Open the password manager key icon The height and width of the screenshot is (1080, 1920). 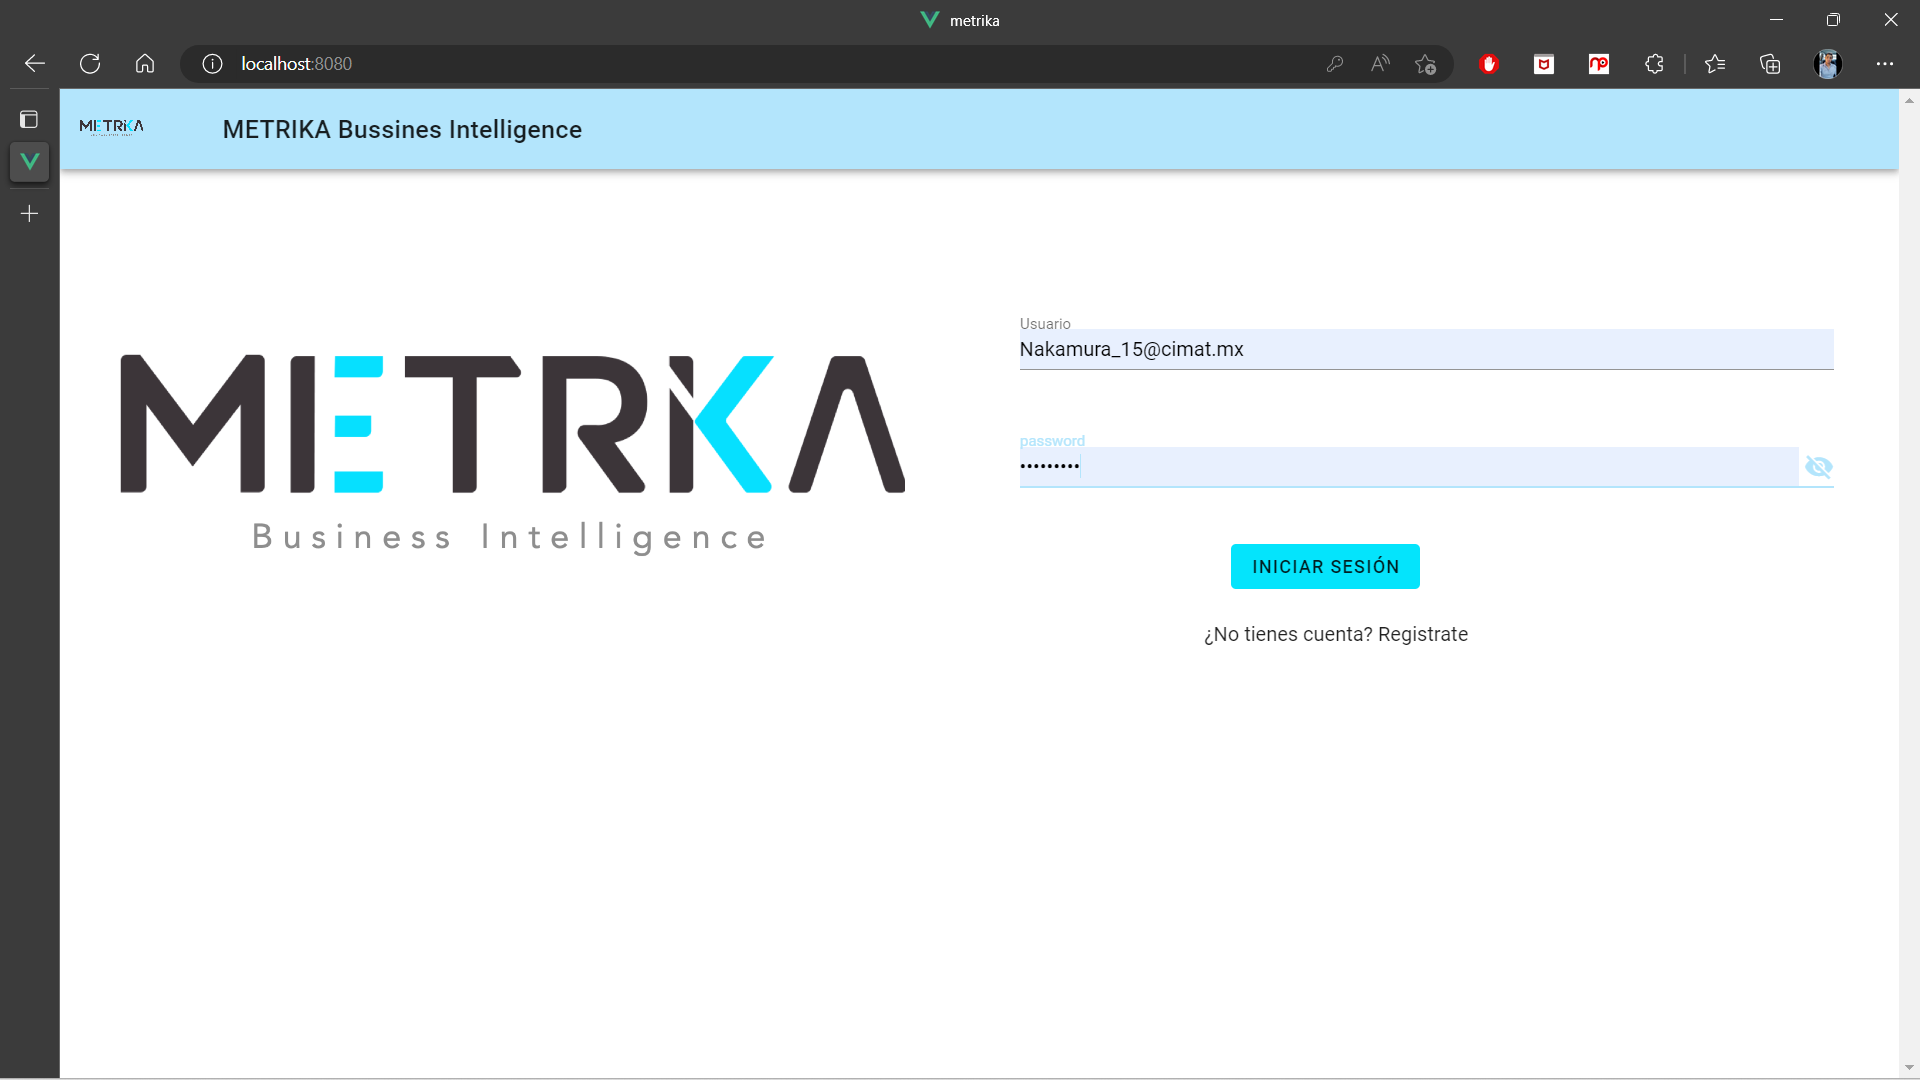[1335, 63]
